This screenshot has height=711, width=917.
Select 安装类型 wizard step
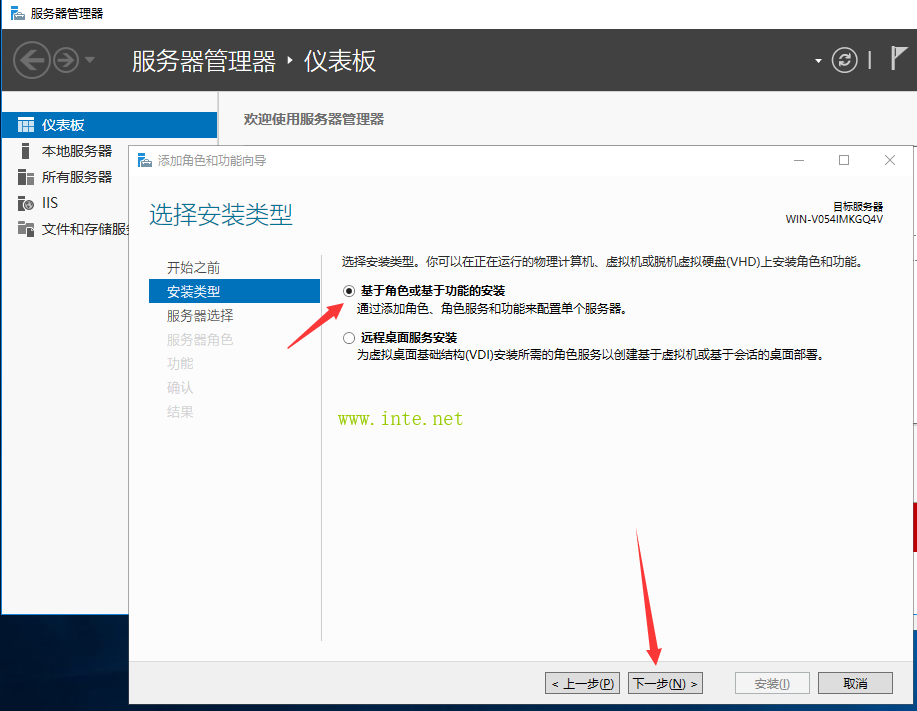[x=193, y=292]
